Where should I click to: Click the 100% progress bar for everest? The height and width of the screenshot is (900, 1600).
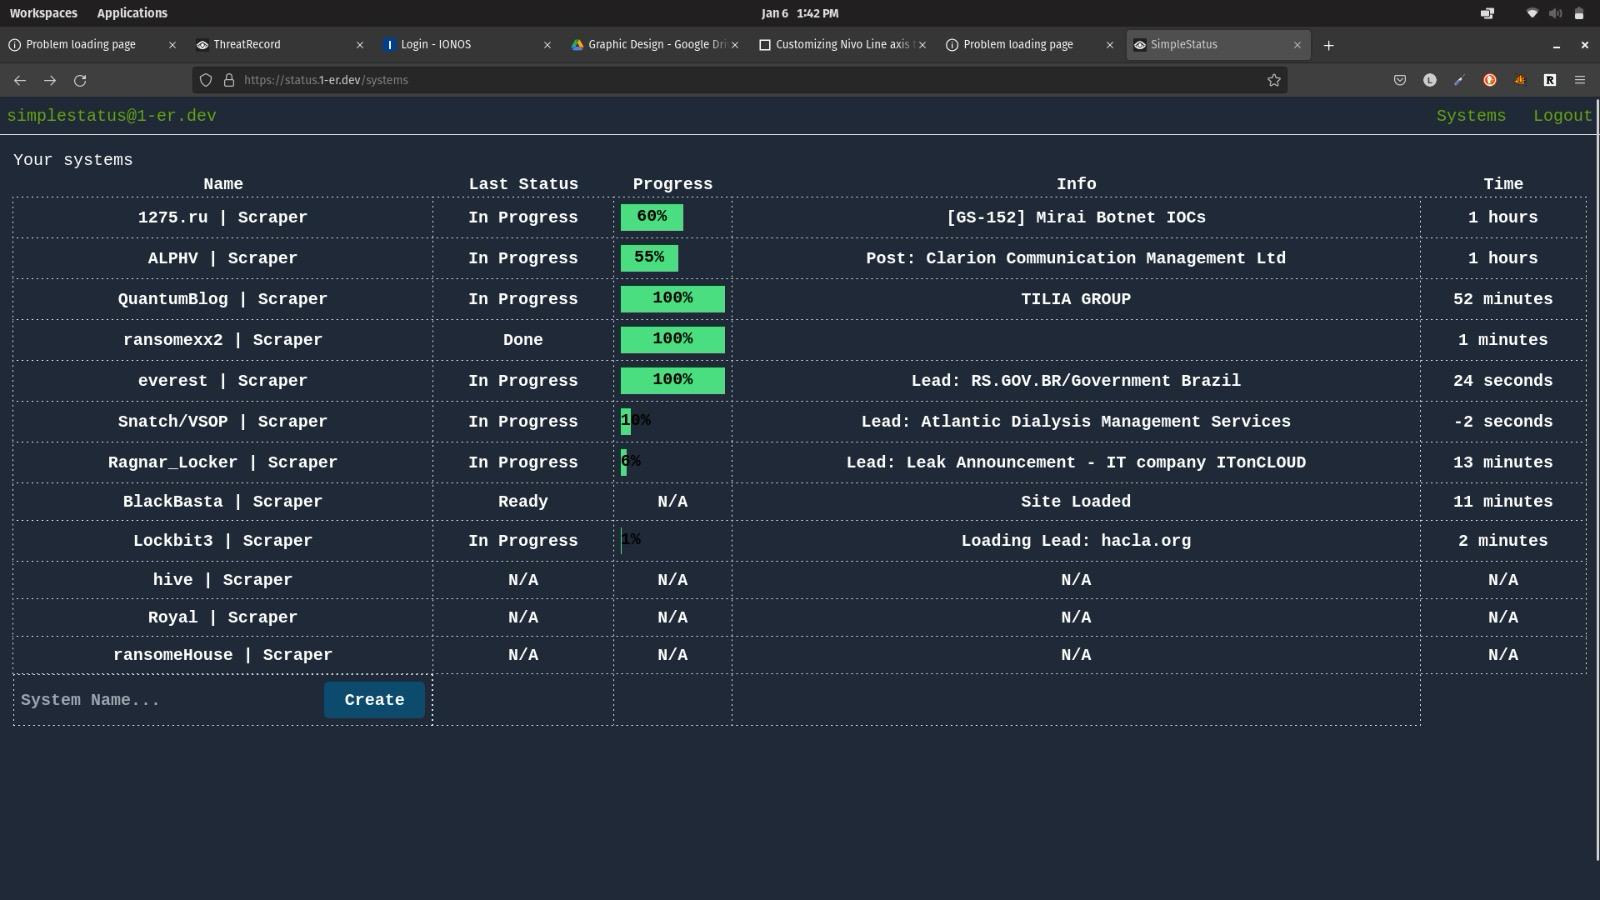tap(673, 381)
